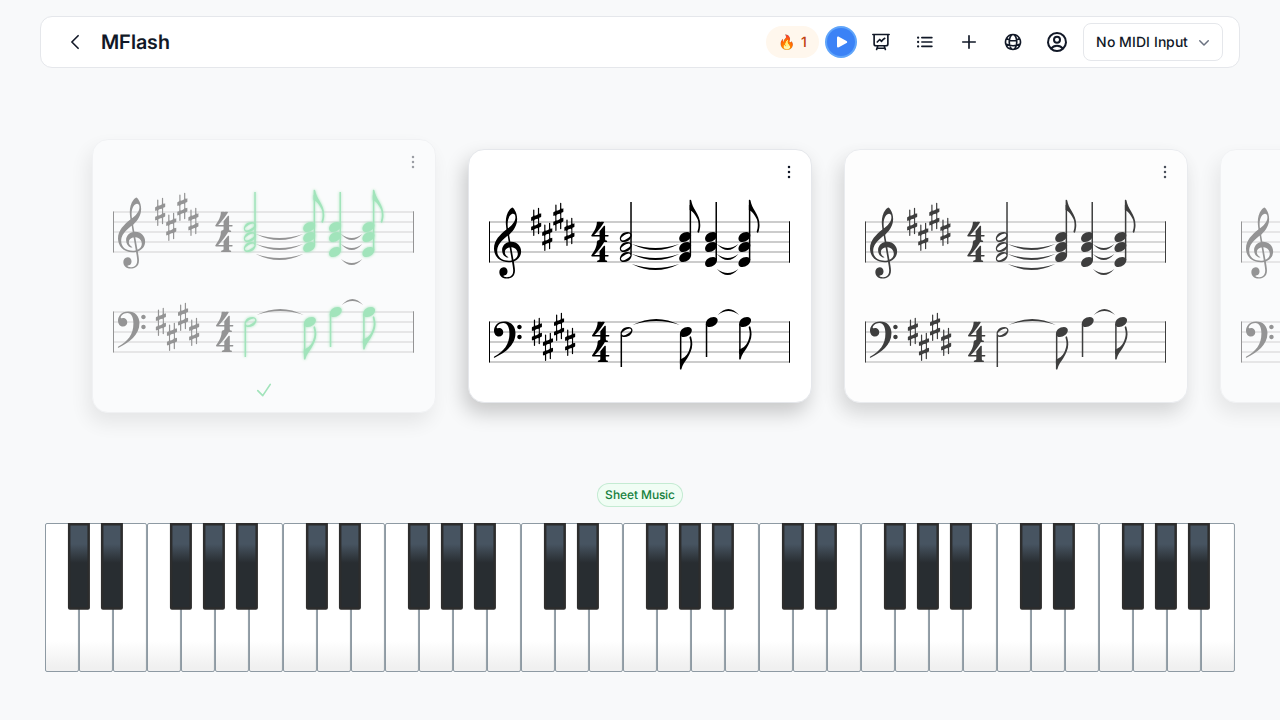Viewport: 1280px width, 720px height.
Task: Click the Sheet Music tag
Action: [640, 495]
